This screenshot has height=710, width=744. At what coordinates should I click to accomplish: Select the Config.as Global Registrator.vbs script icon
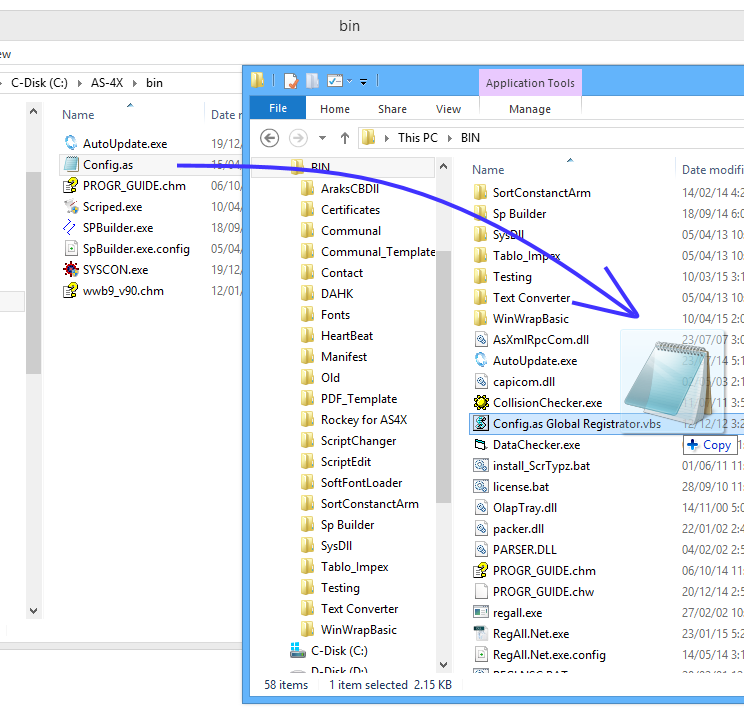pyautogui.click(x=481, y=424)
